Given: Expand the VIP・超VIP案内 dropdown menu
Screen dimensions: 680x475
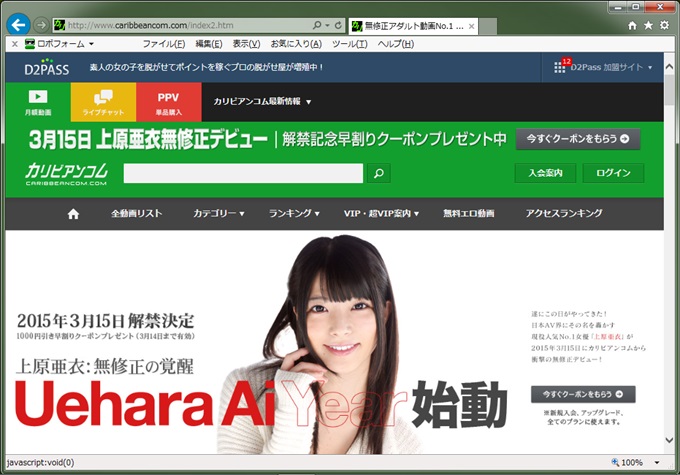Looking at the screenshot, I should click(x=381, y=213).
